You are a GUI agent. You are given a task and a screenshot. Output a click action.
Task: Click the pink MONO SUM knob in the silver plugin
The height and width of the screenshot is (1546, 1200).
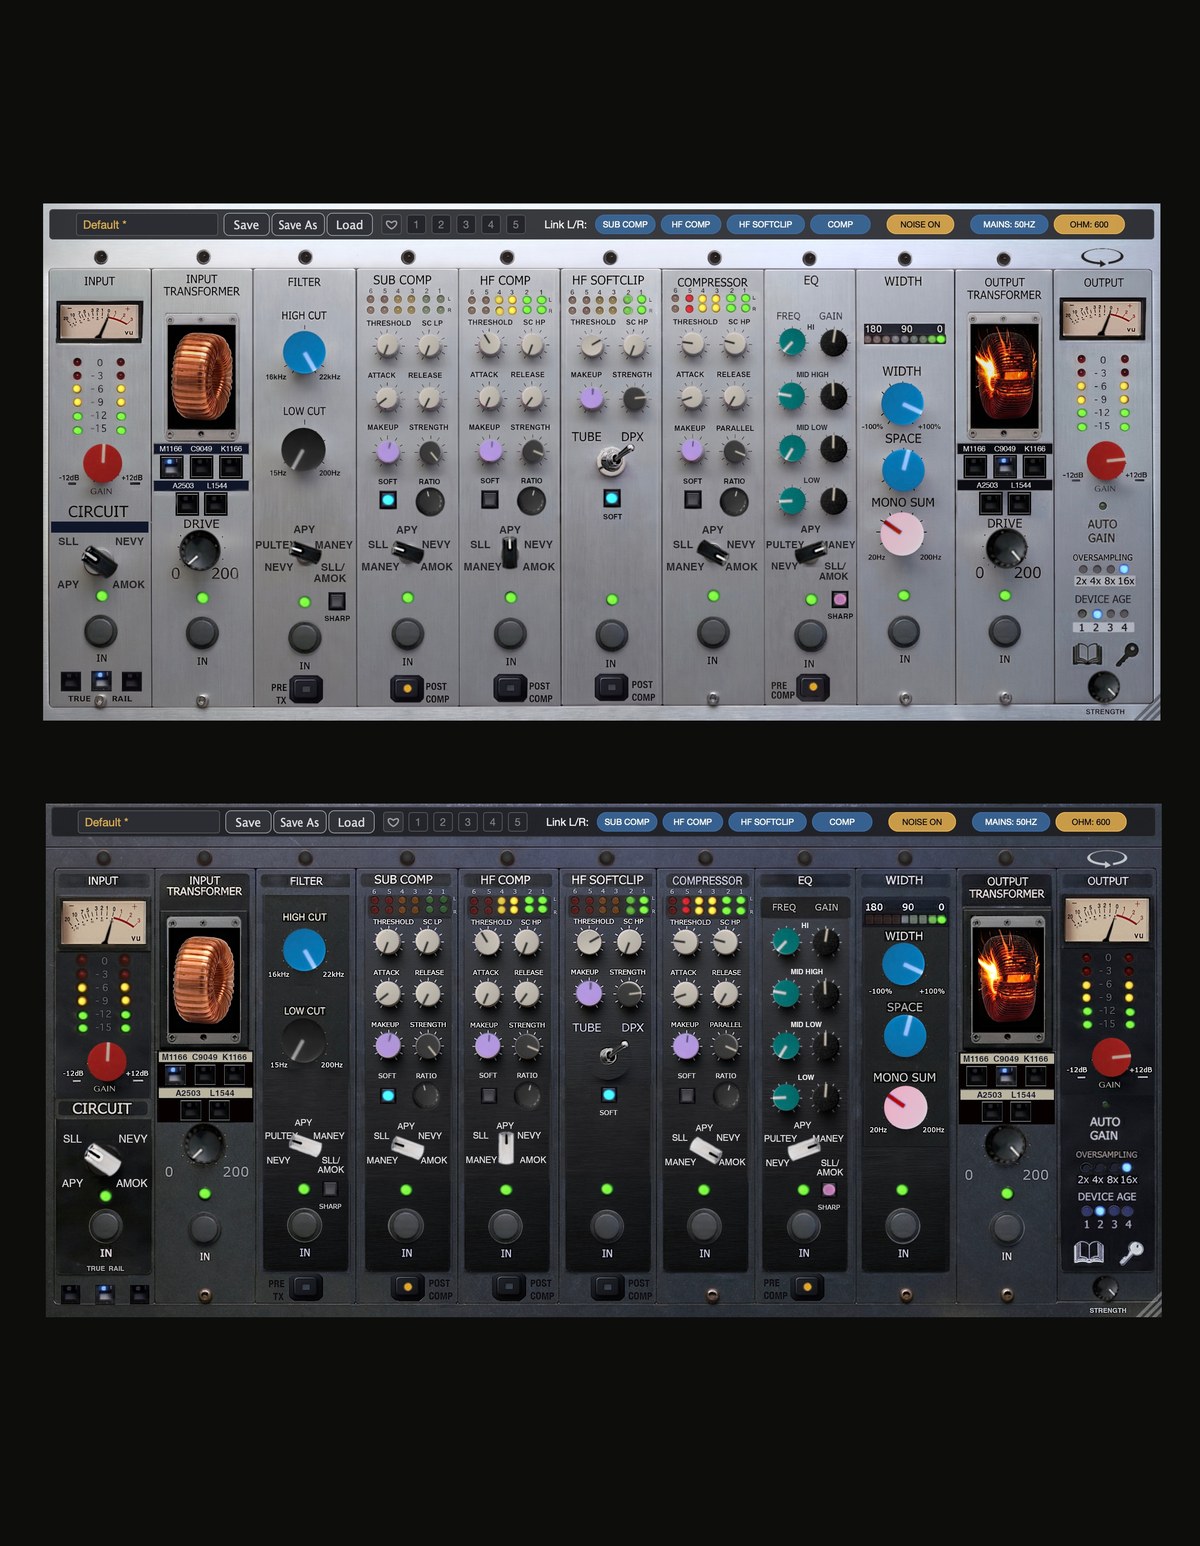(x=902, y=535)
